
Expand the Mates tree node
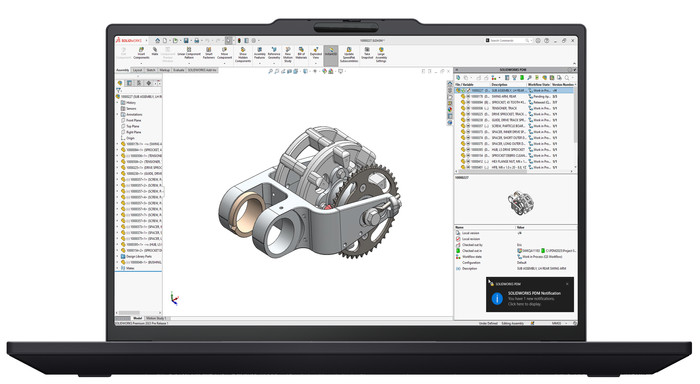(x=118, y=268)
